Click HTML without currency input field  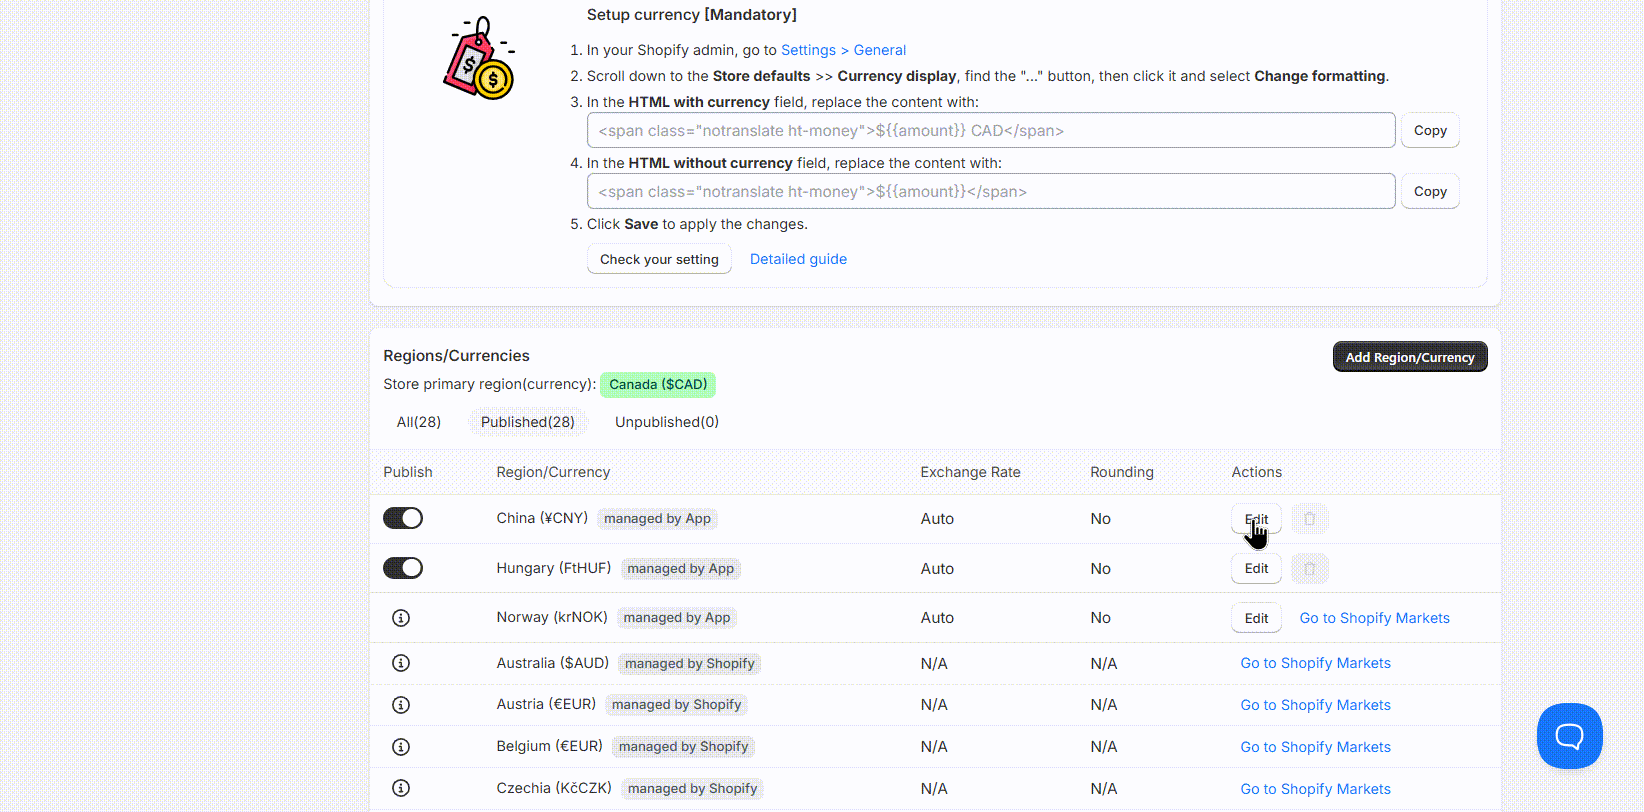tap(991, 191)
